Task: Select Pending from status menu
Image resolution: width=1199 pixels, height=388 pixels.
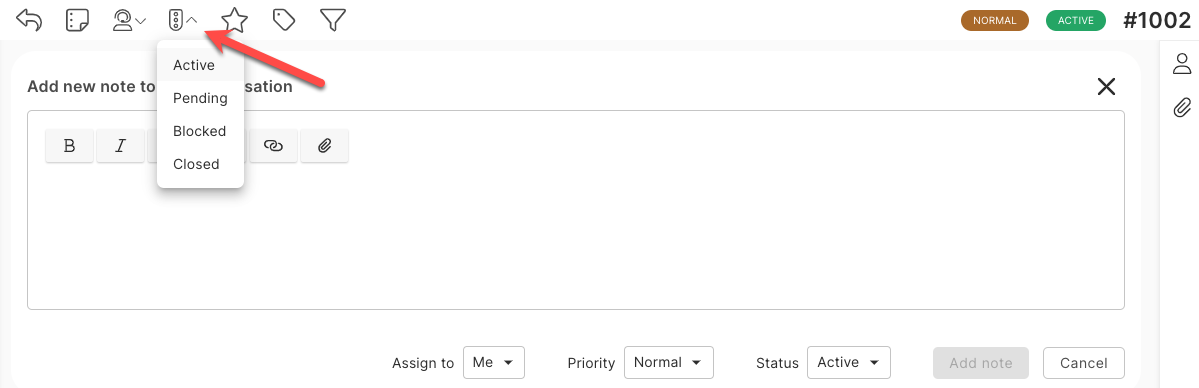Action: pos(200,98)
